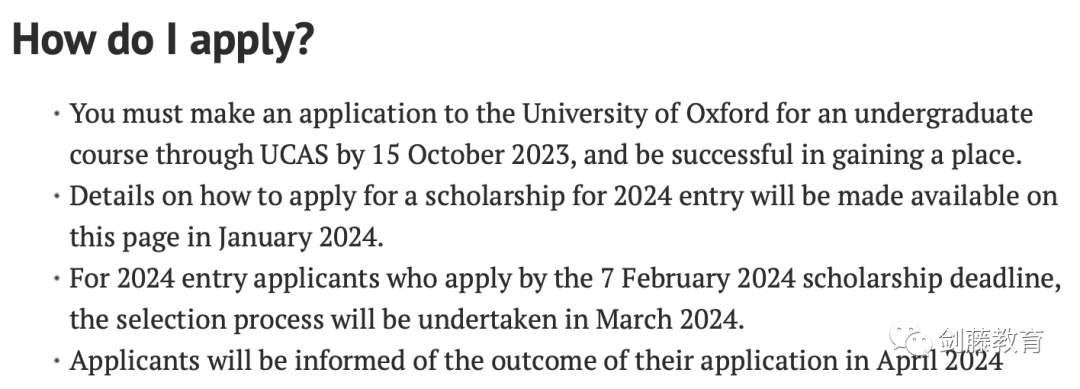Click the second bullet point marker
This screenshot has height=389, width=1080.
coord(56,197)
